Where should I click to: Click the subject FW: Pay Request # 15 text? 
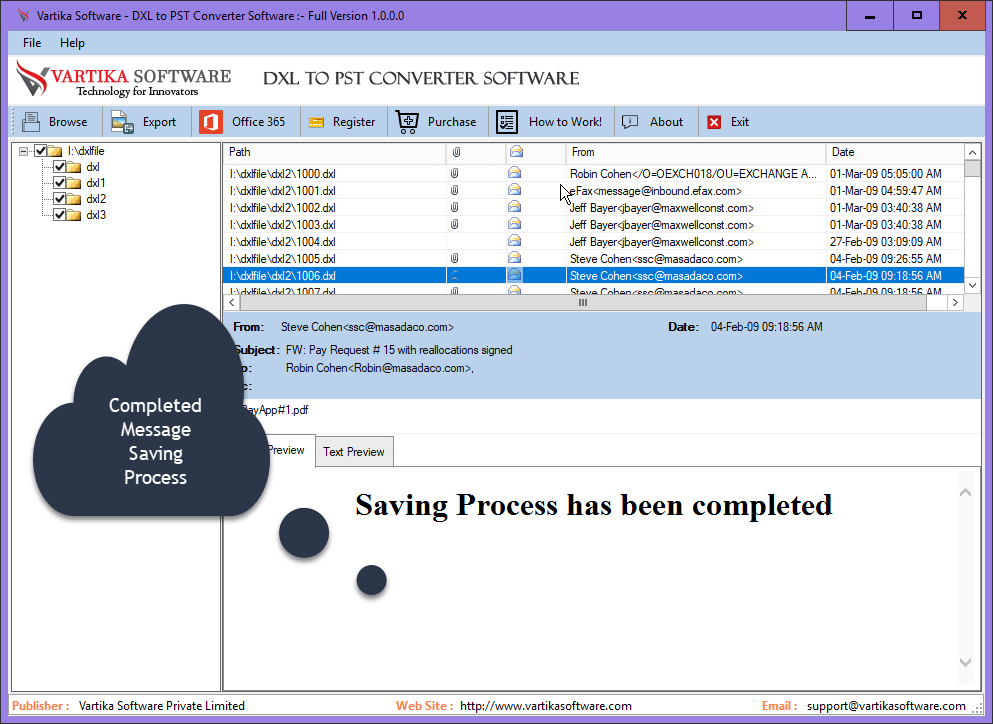click(x=399, y=350)
